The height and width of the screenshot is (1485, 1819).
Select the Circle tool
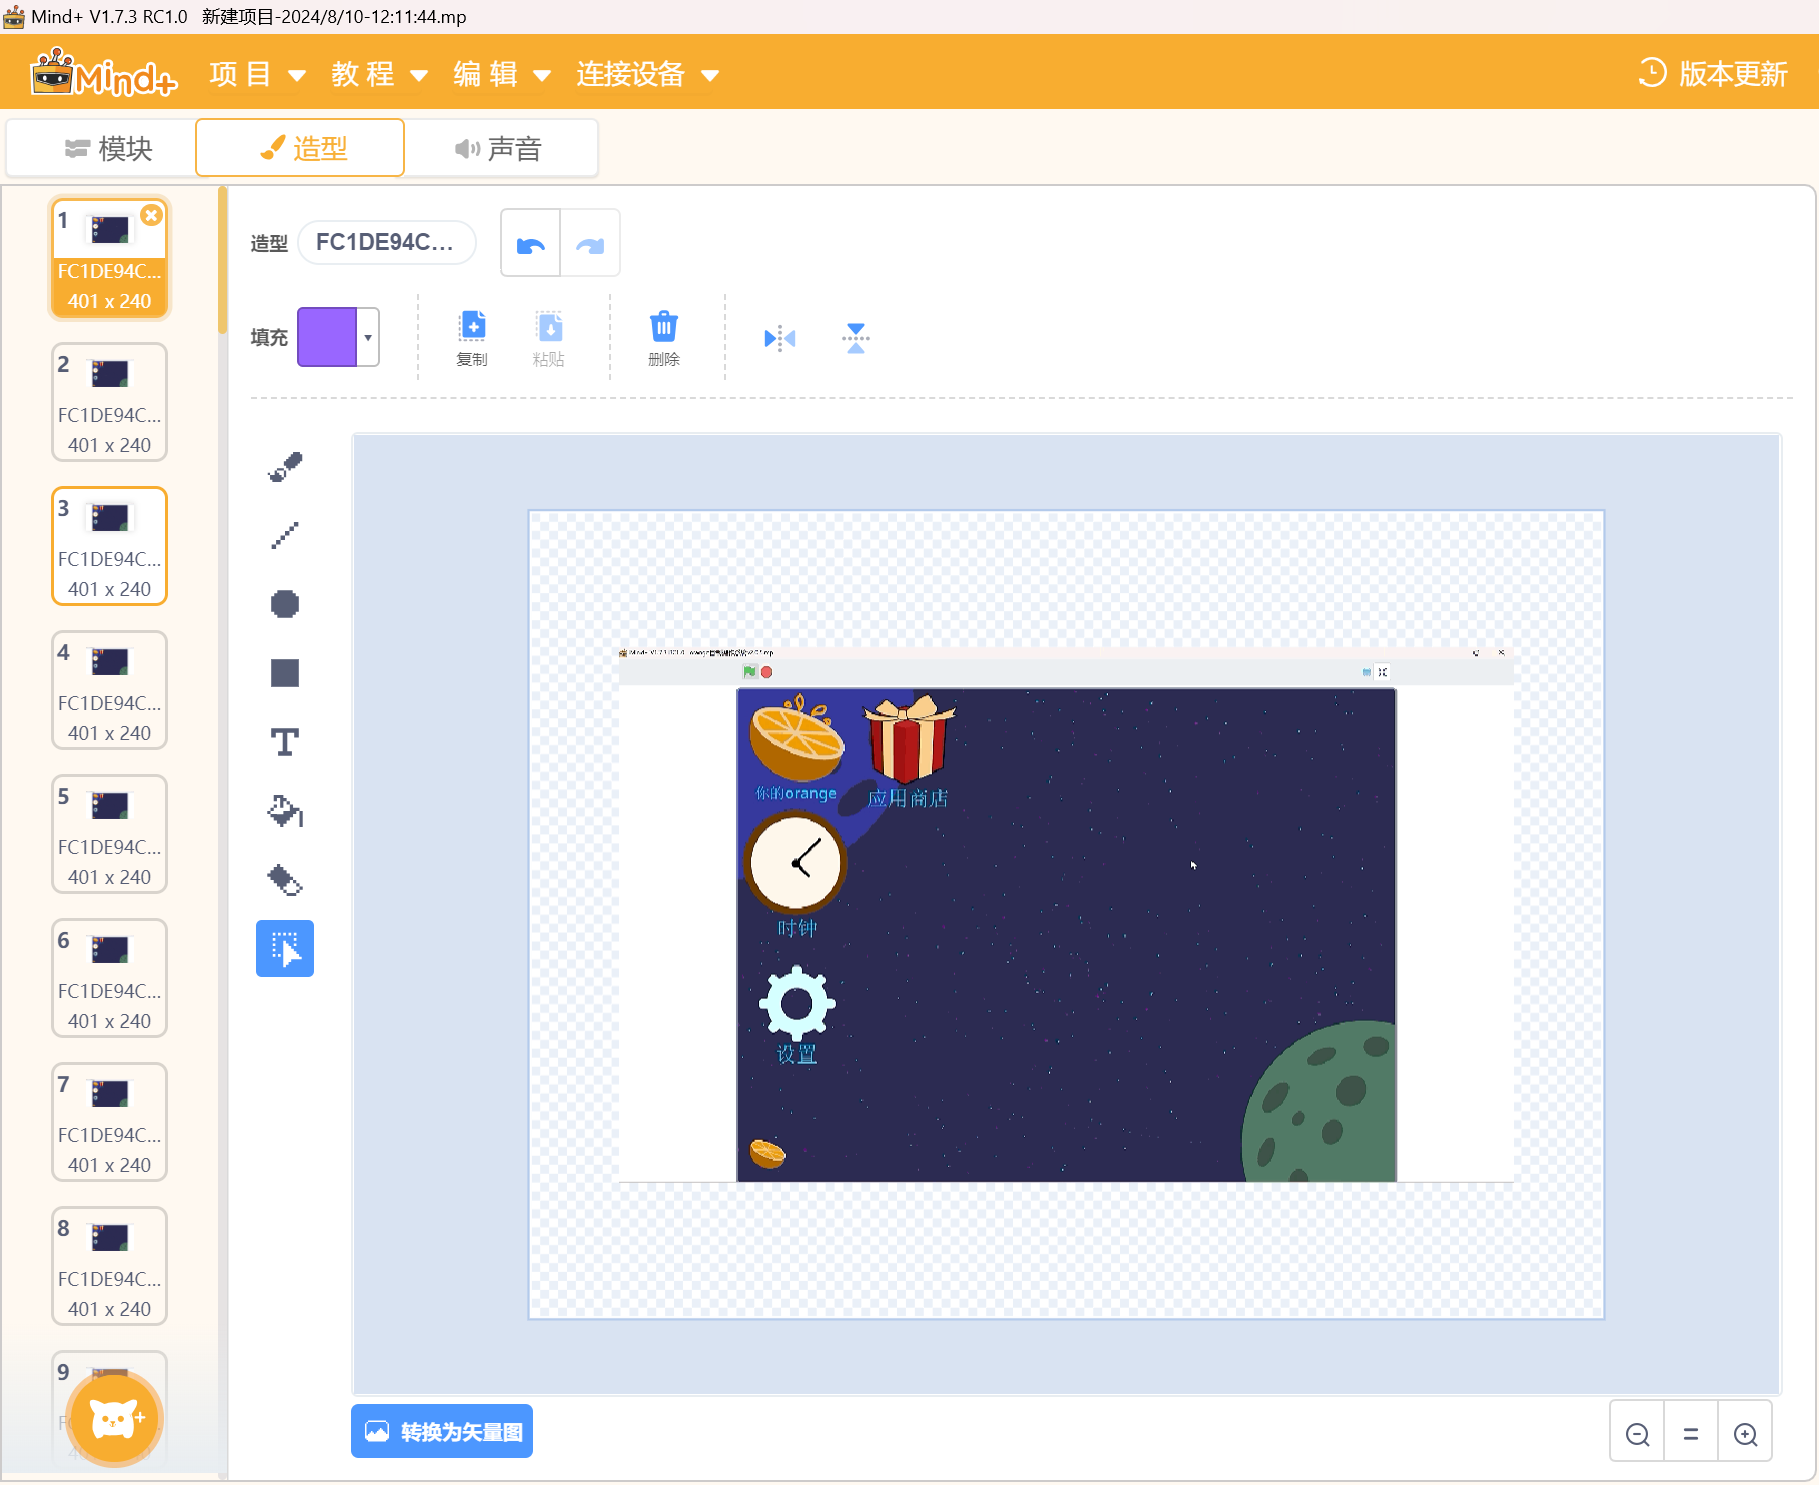click(285, 604)
